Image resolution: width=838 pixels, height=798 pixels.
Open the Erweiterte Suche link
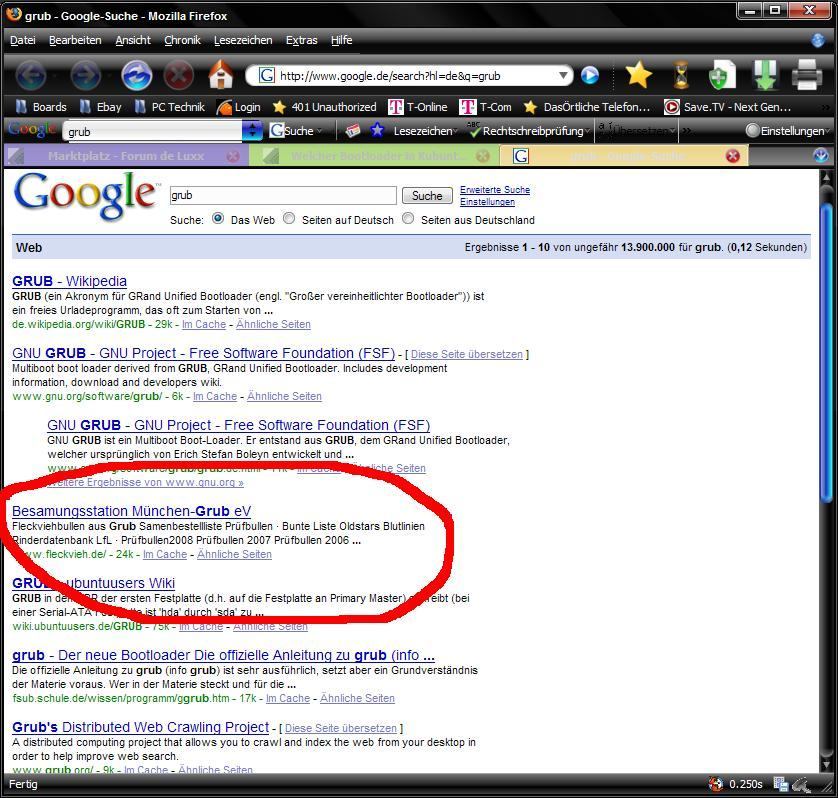click(495, 190)
